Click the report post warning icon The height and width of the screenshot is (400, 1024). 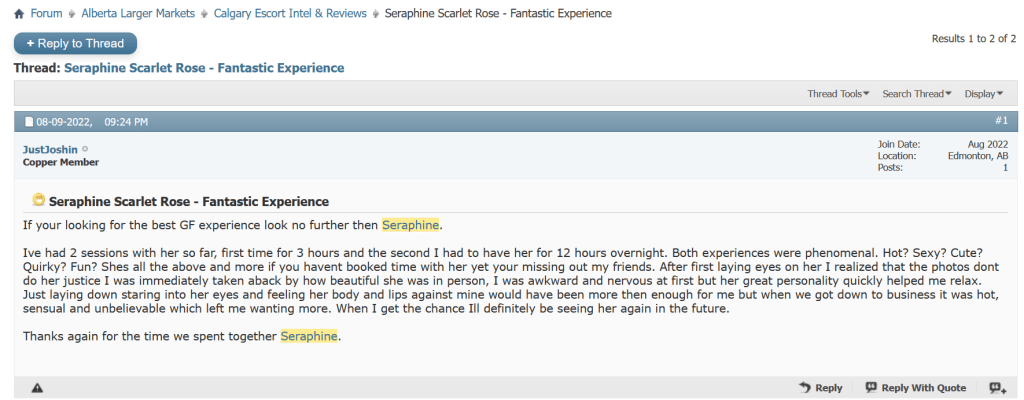(x=37, y=388)
